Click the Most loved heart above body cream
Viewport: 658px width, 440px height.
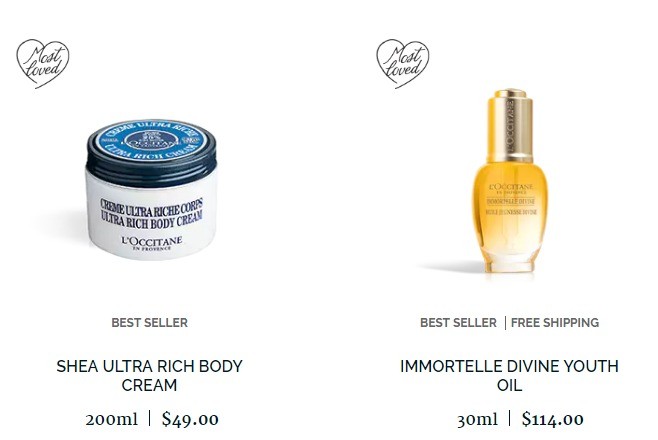[x=43, y=63]
